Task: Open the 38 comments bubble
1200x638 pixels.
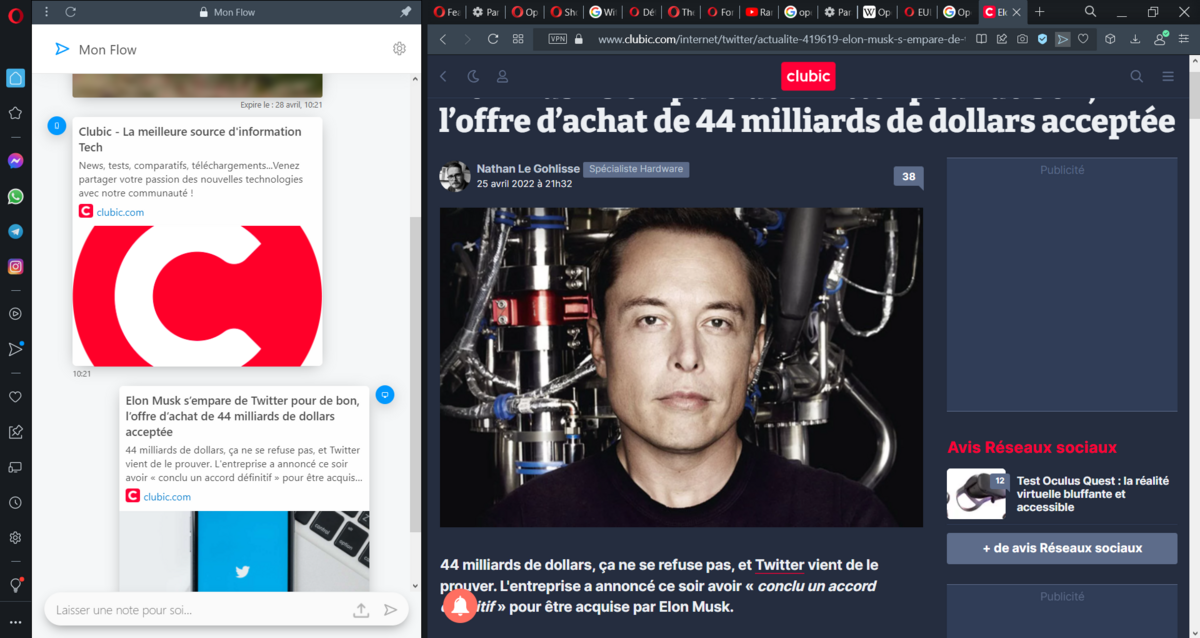Action: tap(908, 177)
